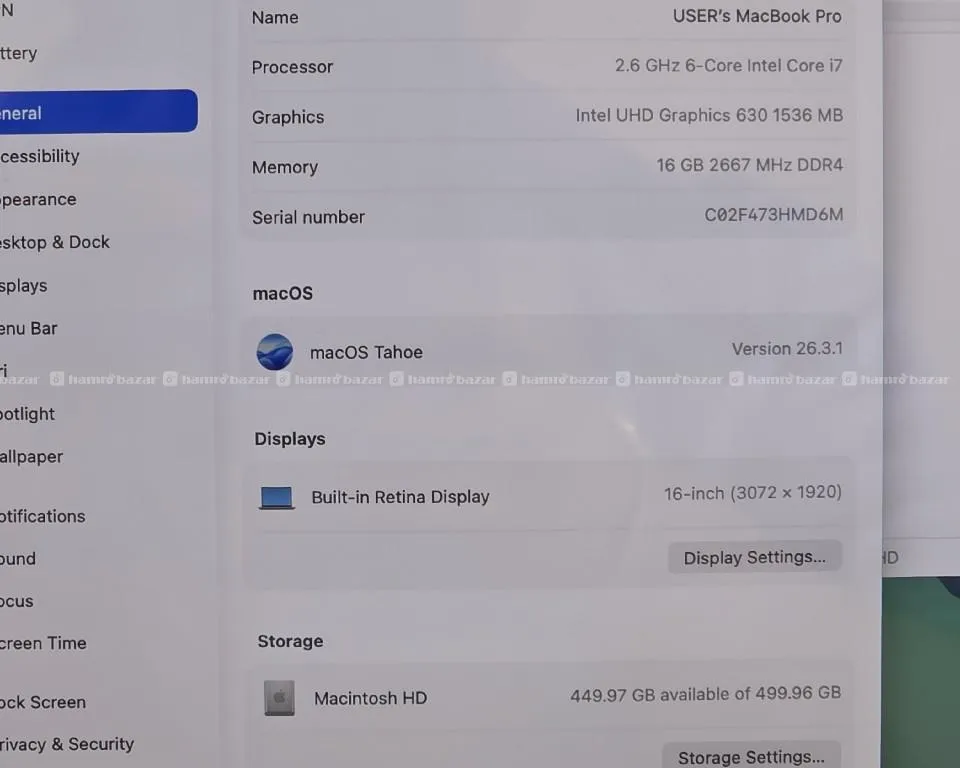Click the Graphics label

point(288,117)
